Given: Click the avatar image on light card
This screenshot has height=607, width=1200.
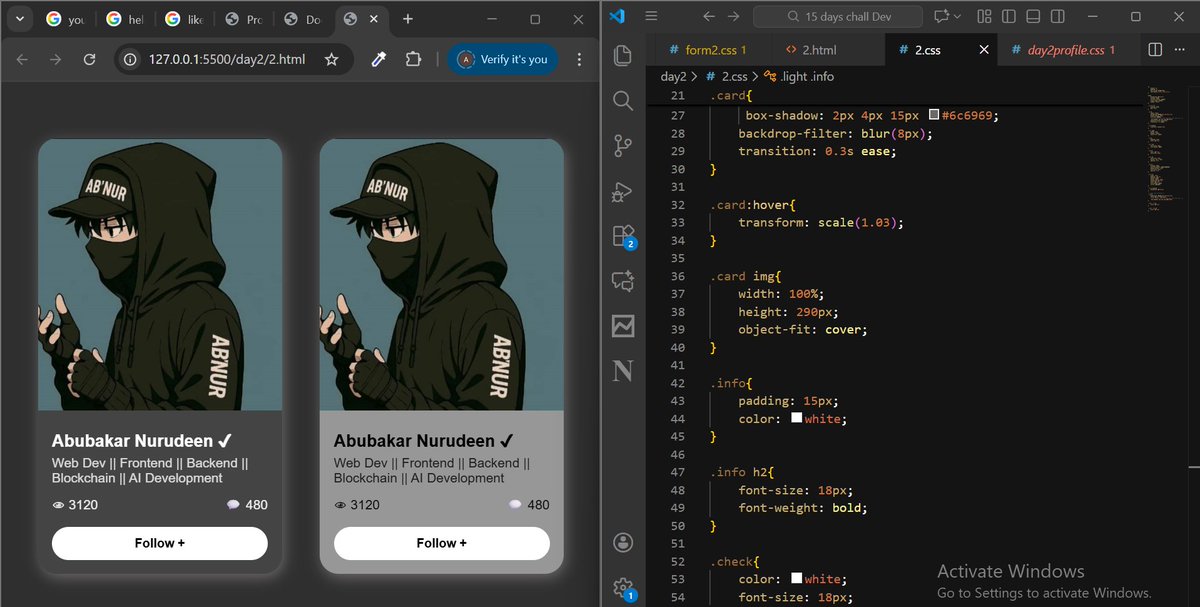Looking at the screenshot, I should coord(441,275).
